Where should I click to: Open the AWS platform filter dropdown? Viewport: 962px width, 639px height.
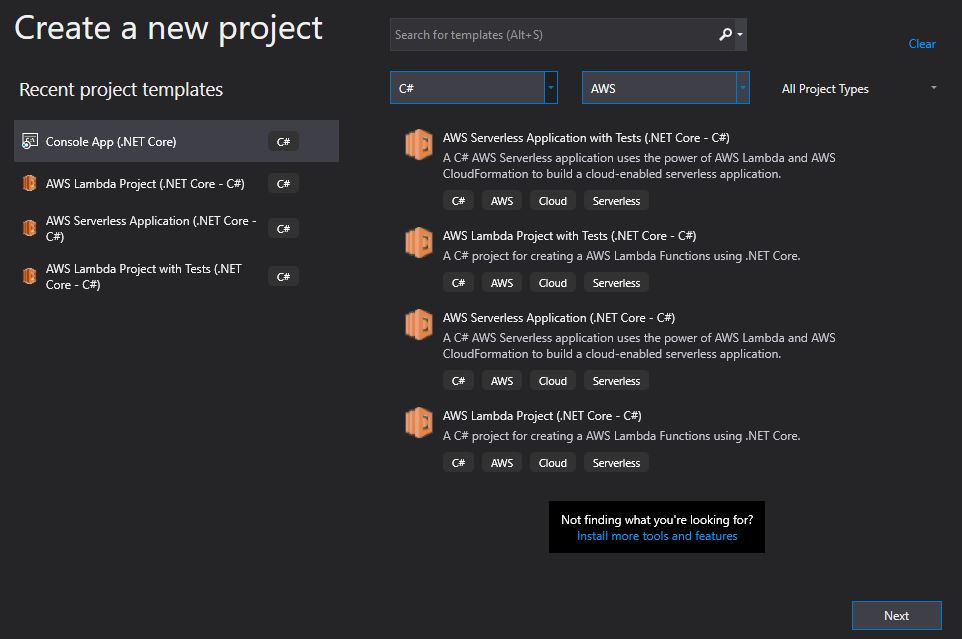(x=742, y=88)
